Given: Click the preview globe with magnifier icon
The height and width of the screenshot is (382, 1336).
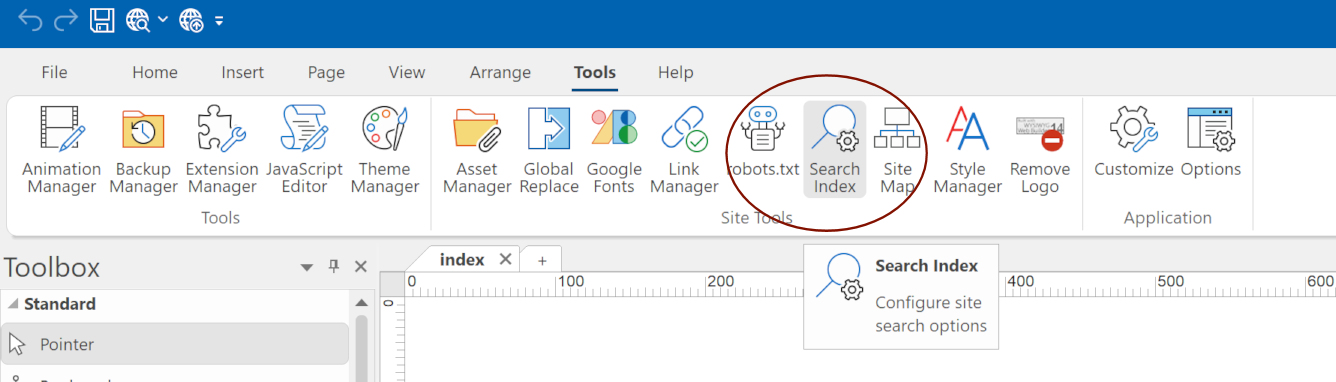Looking at the screenshot, I should point(138,20).
